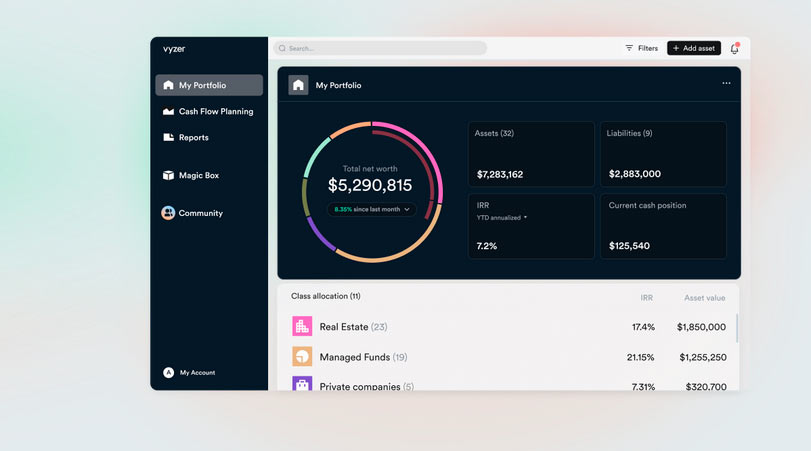Click the mint green segment of the donut
811x451 pixels.
pos(315,155)
